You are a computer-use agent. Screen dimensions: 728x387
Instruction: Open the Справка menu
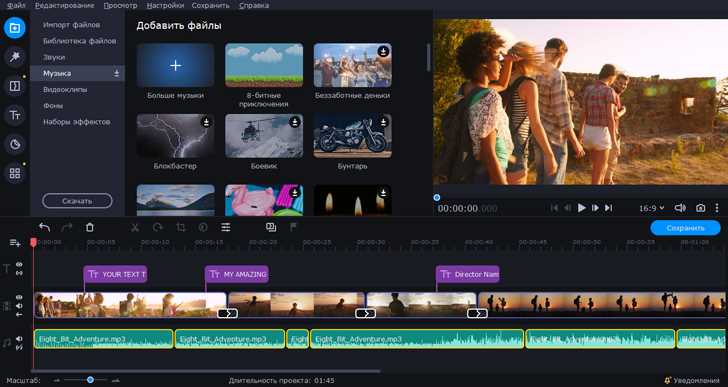pos(254,6)
